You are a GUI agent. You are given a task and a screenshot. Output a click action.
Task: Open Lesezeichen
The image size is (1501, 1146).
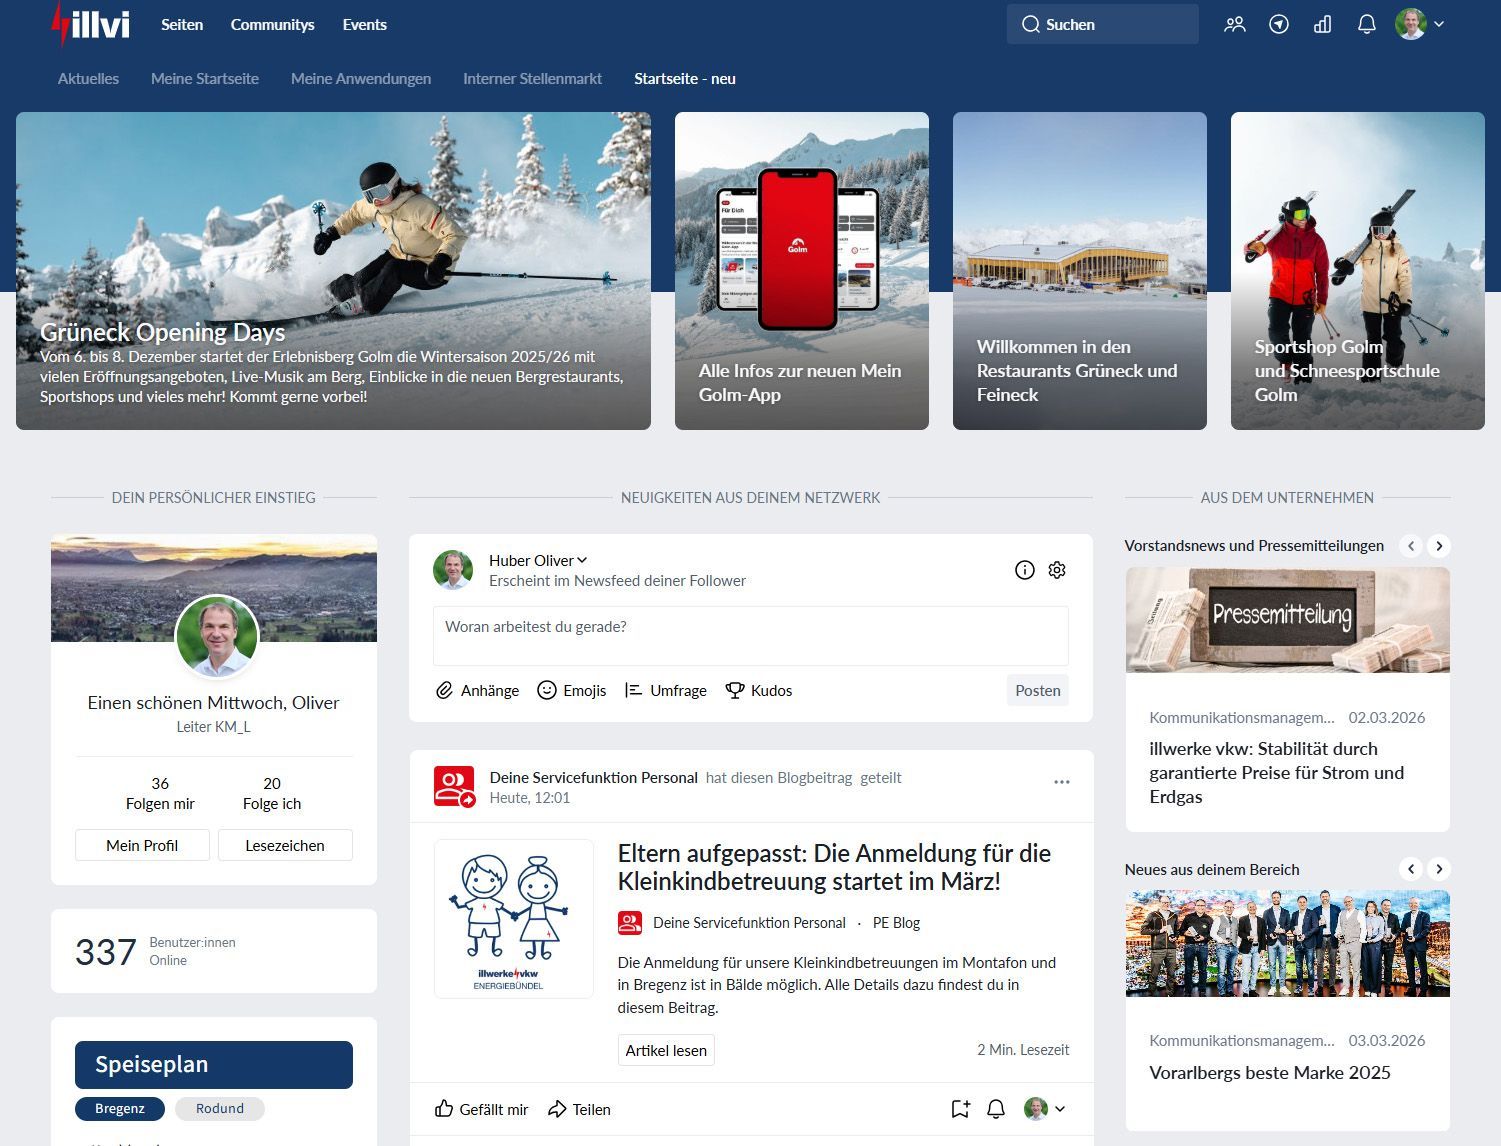pyautogui.click(x=285, y=845)
